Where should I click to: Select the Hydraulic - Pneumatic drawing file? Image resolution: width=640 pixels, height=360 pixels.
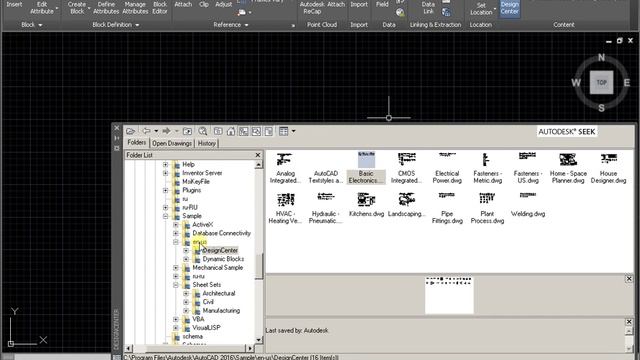coord(326,208)
